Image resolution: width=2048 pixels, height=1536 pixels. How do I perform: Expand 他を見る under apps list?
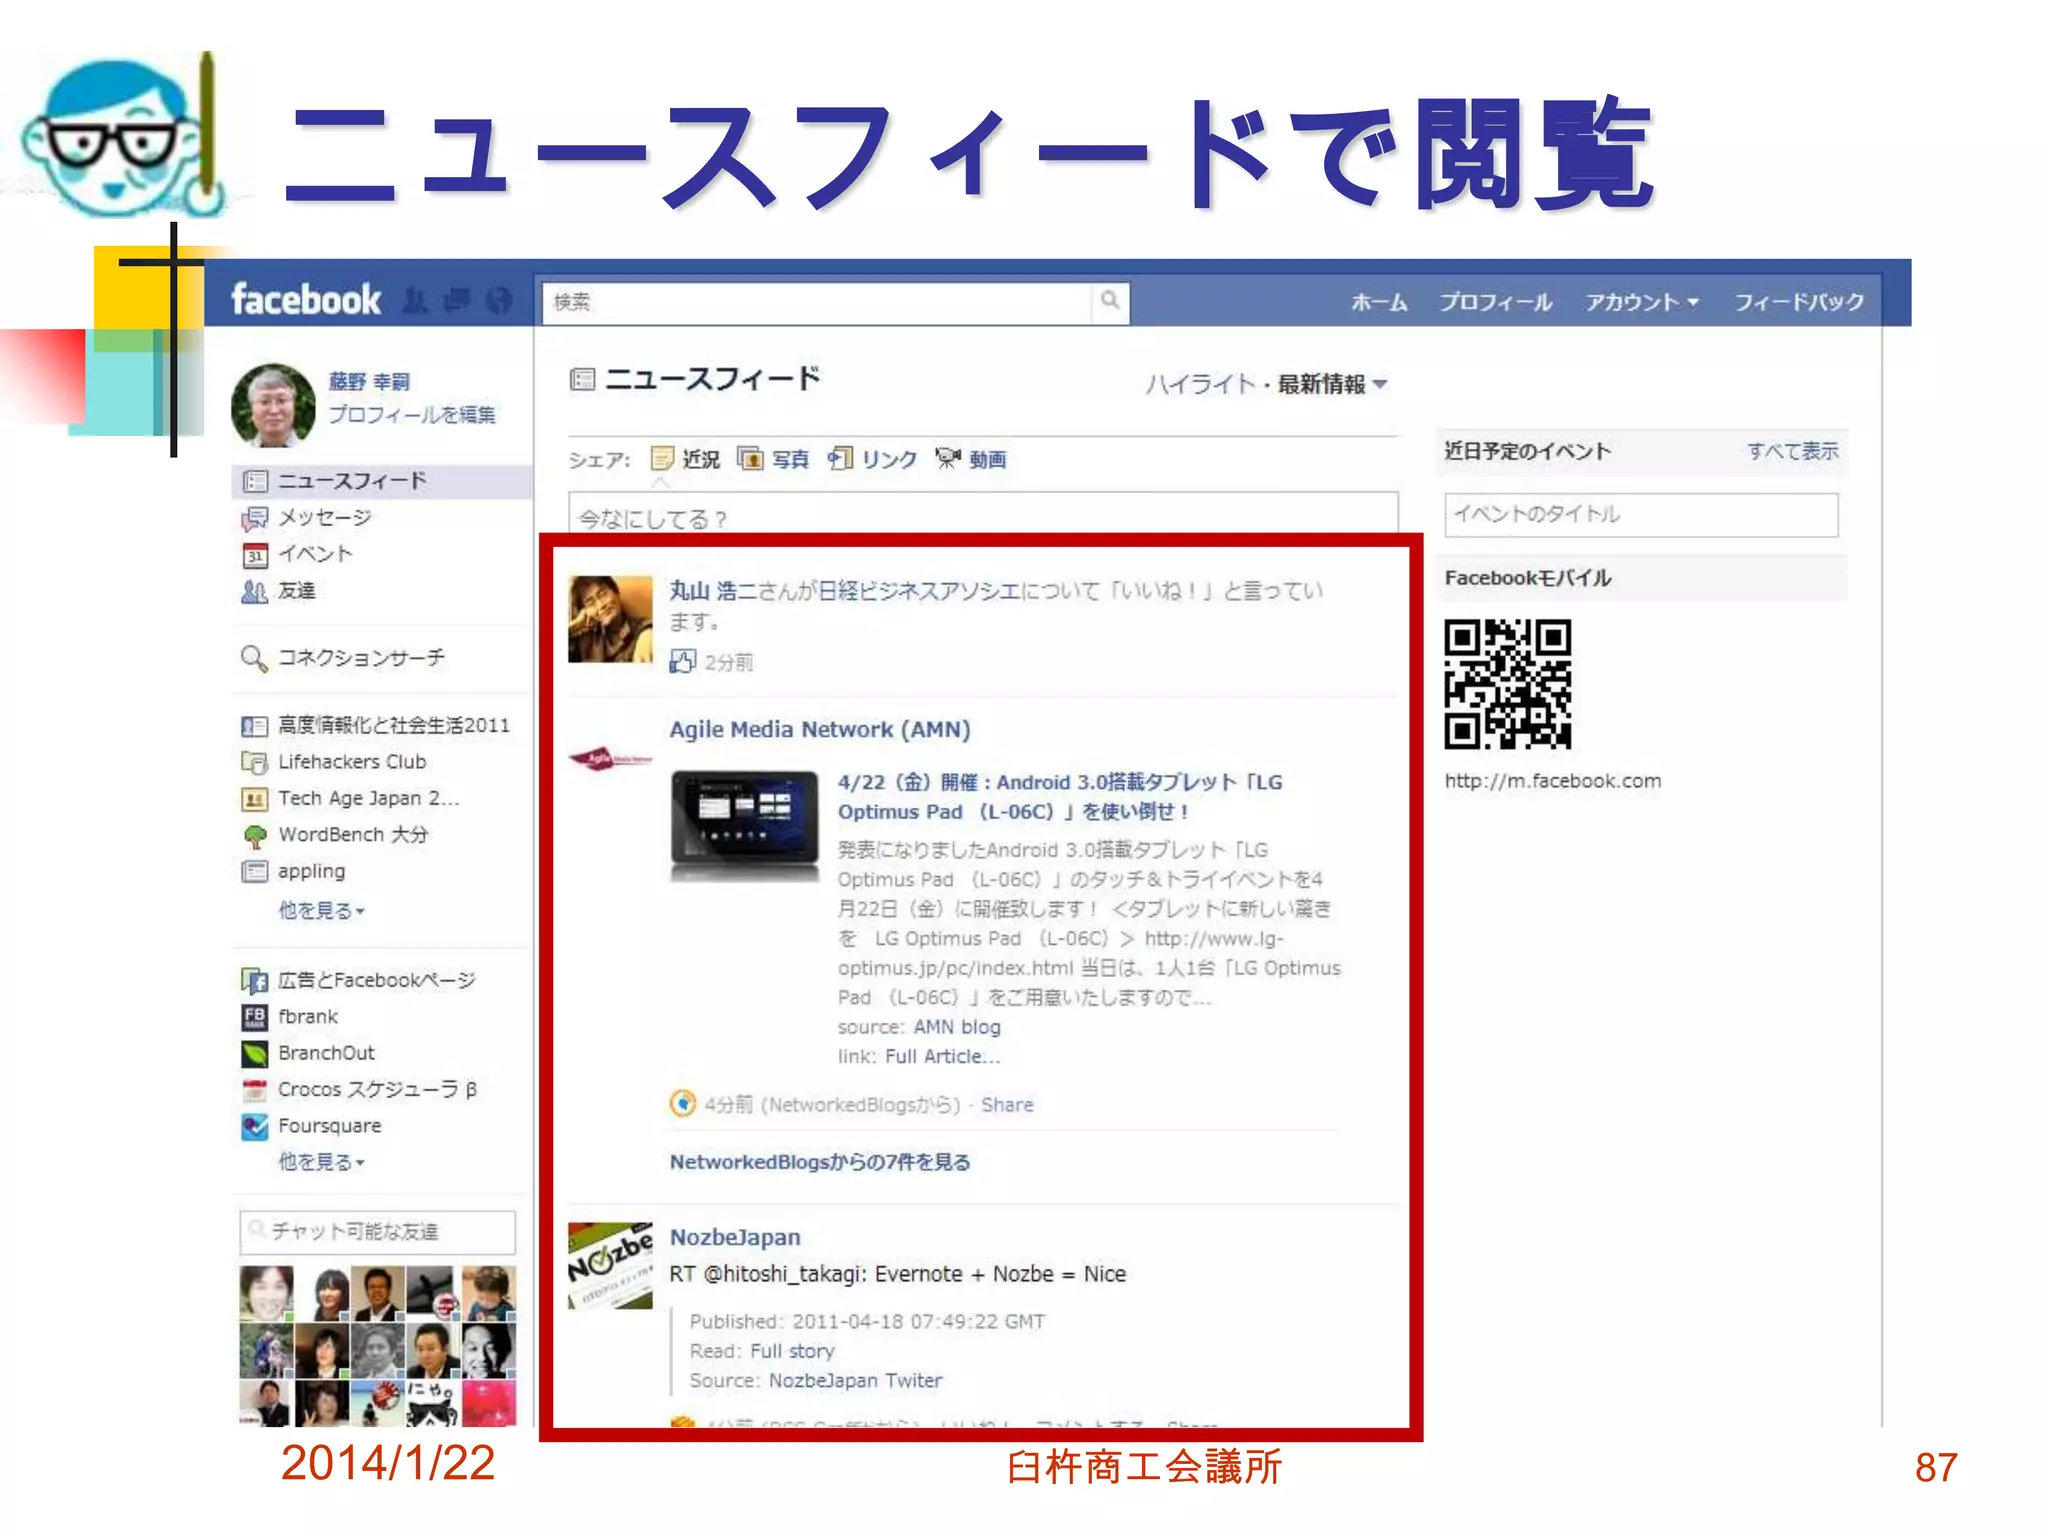321,1162
